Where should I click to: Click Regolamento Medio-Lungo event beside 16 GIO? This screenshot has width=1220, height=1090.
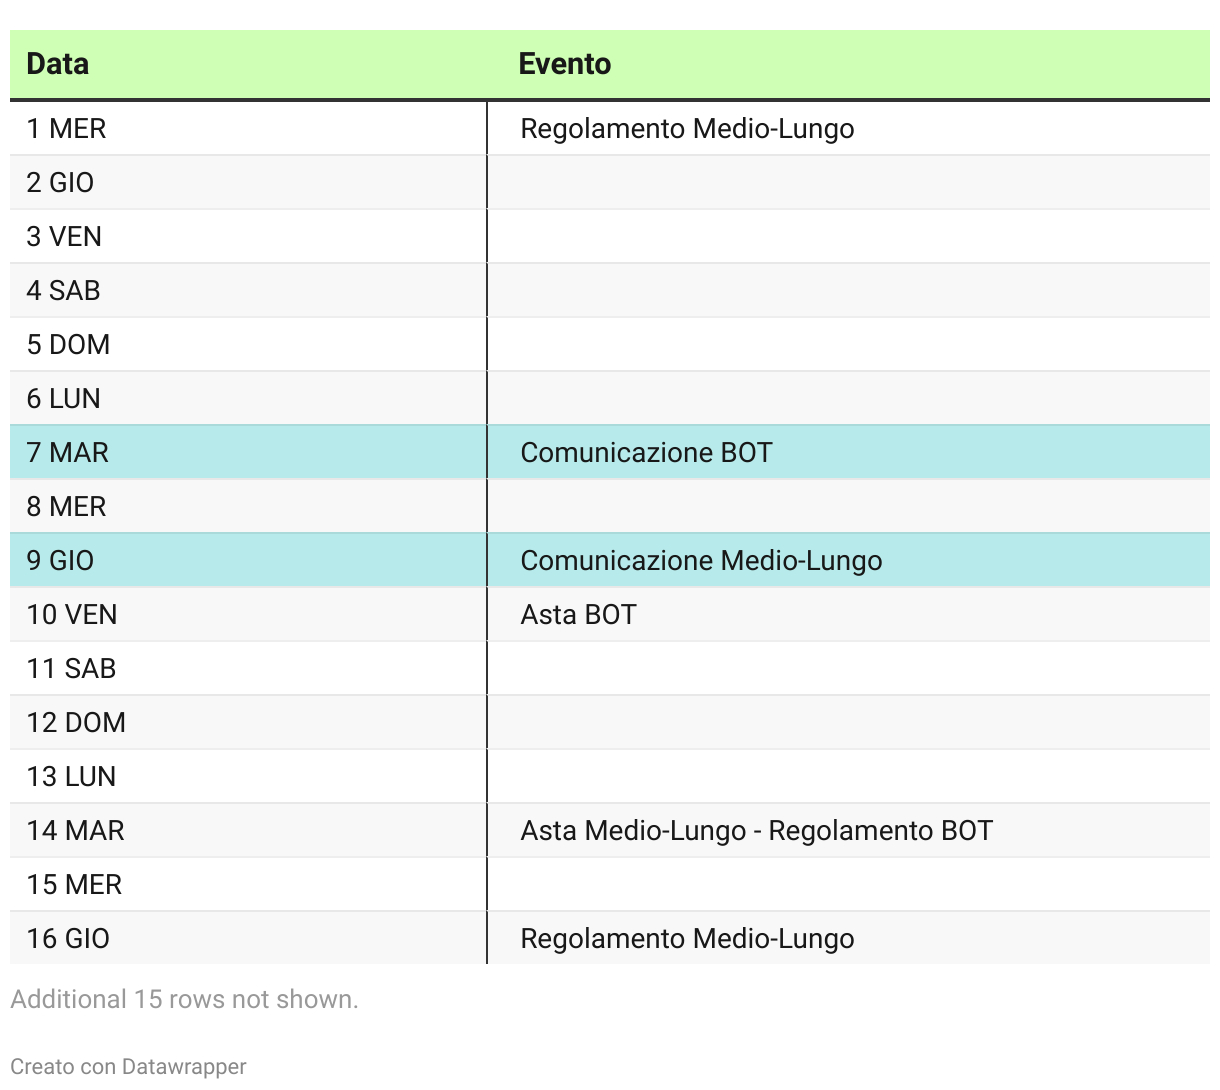[687, 939]
